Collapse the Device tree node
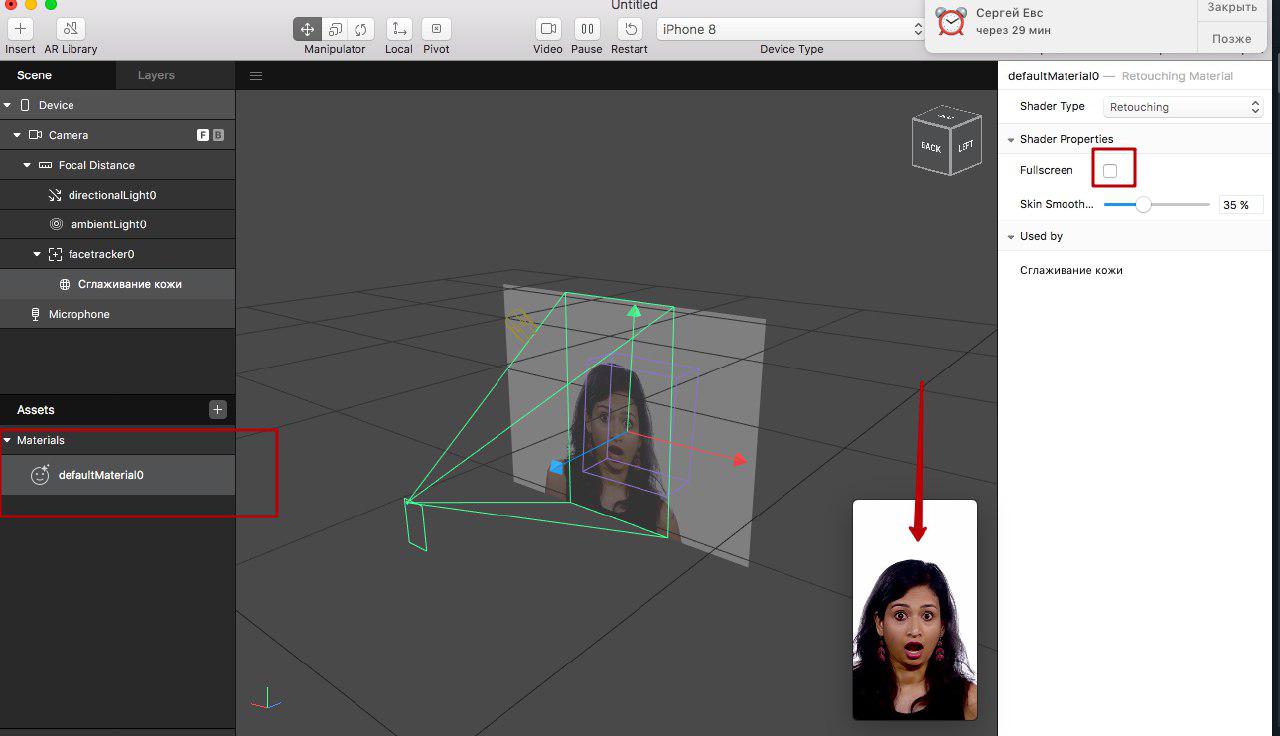The height and width of the screenshot is (736, 1280). 7,105
